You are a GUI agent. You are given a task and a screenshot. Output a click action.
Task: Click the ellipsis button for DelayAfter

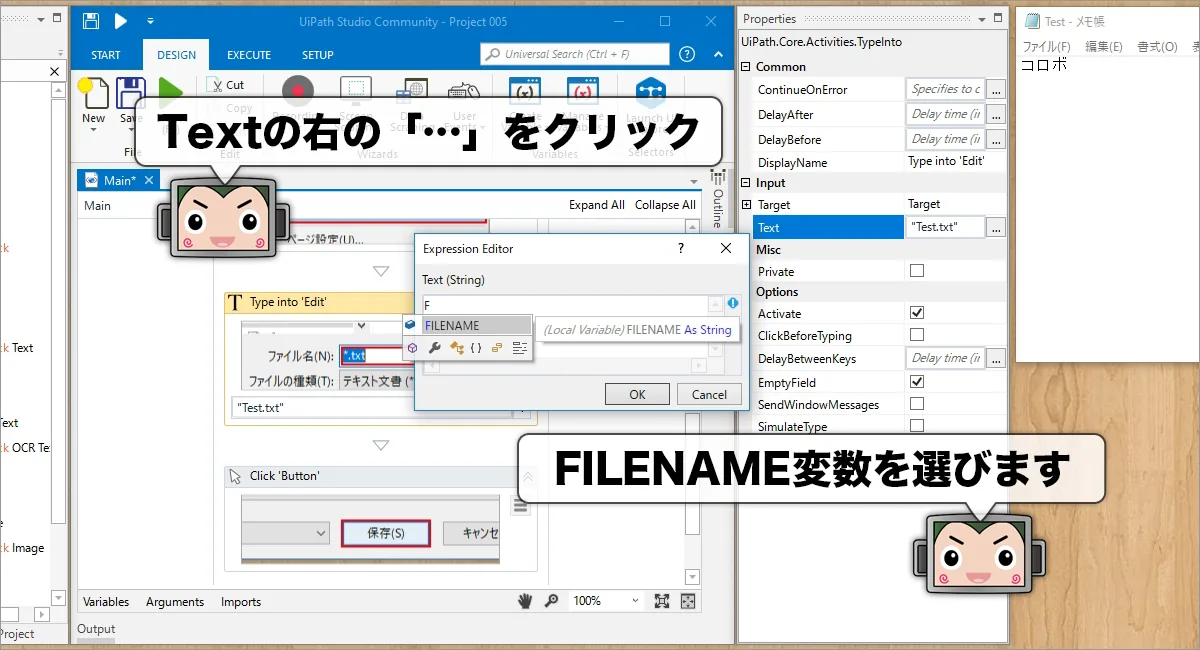point(995,114)
